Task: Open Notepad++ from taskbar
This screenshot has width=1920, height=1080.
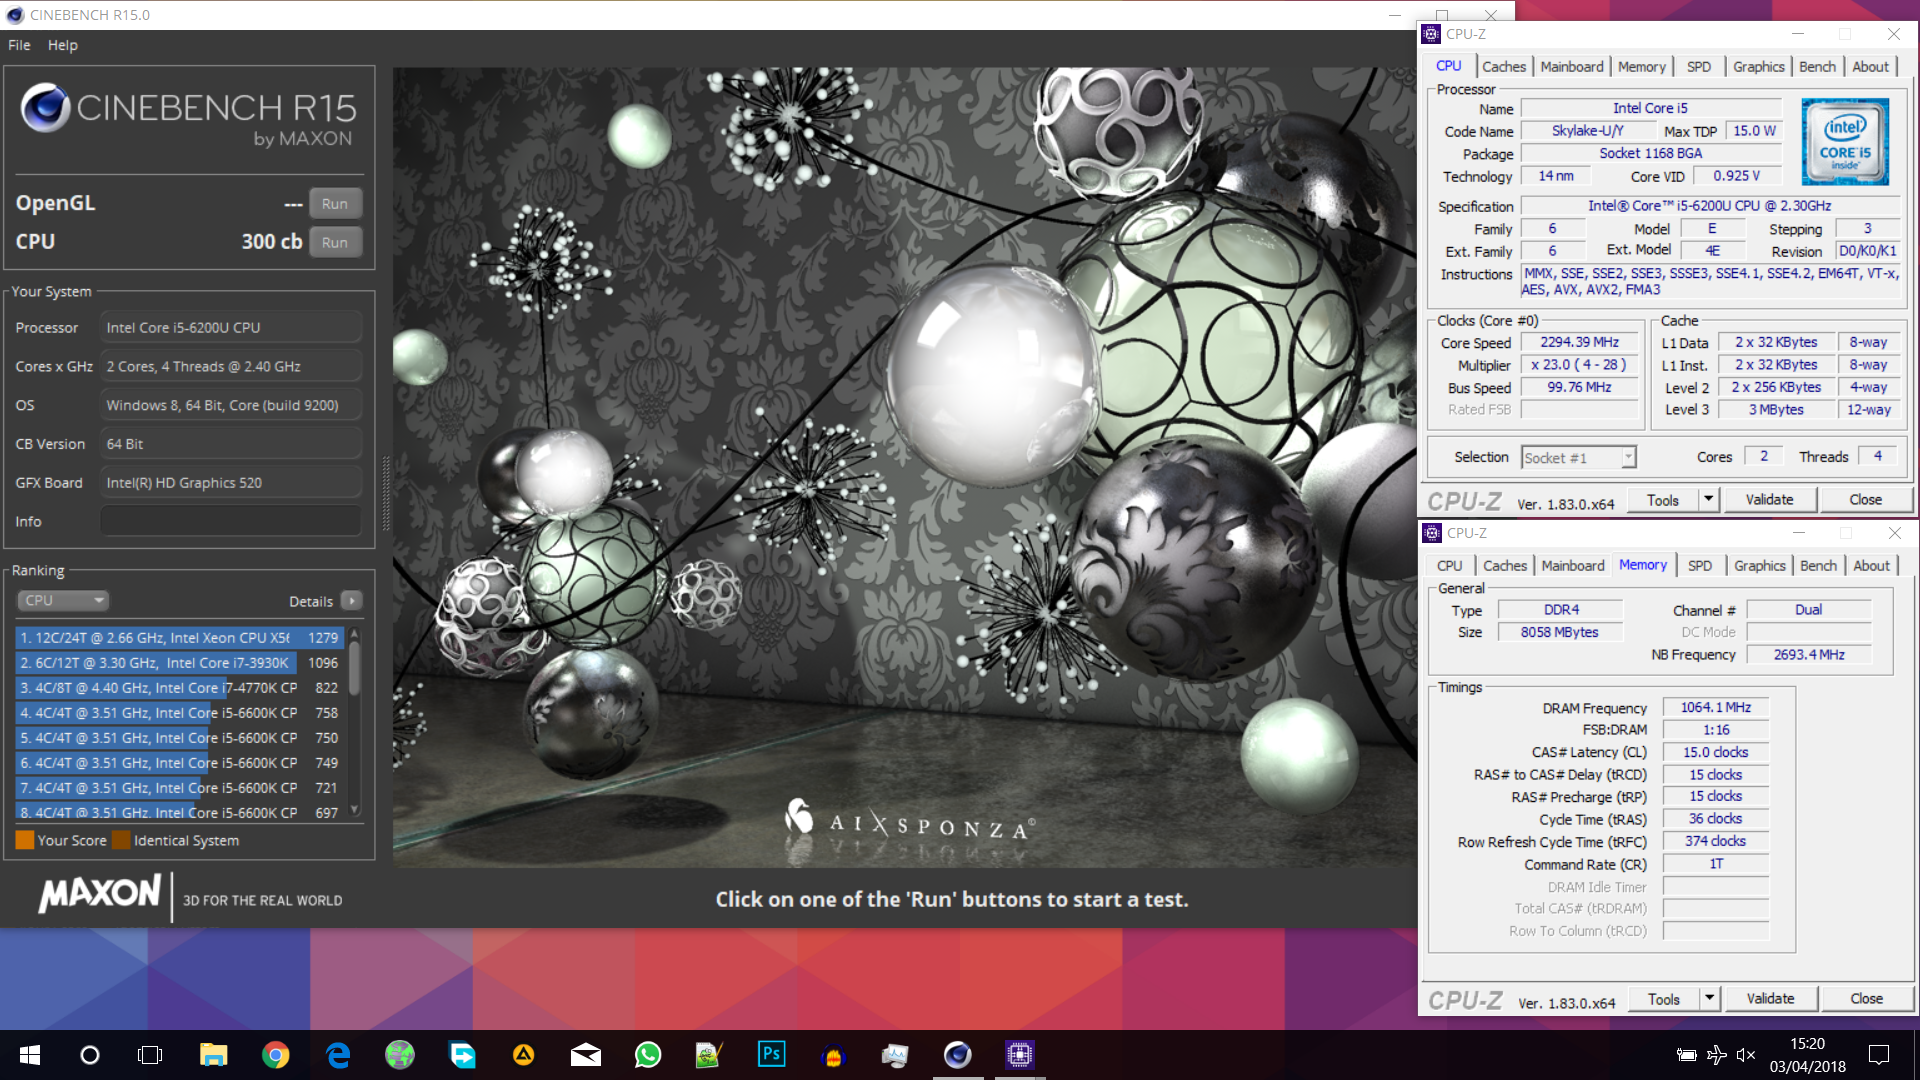Action: (709, 1055)
